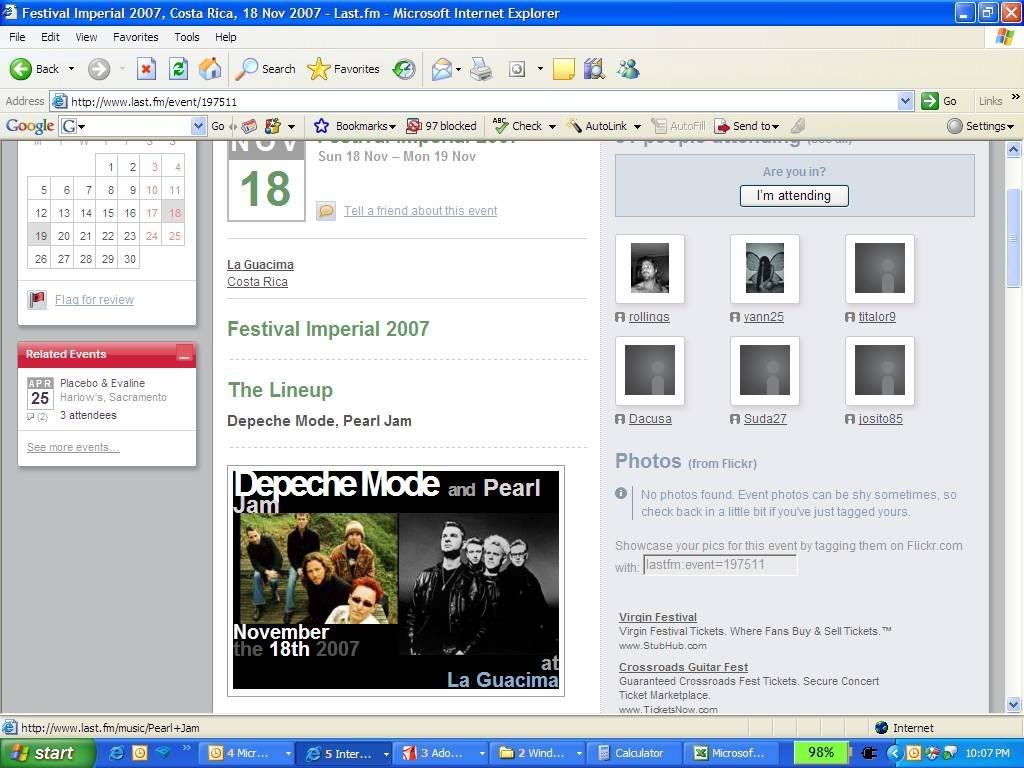Screen dimensions: 1024x768
Task: Open the History clock icon
Action: coord(404,69)
